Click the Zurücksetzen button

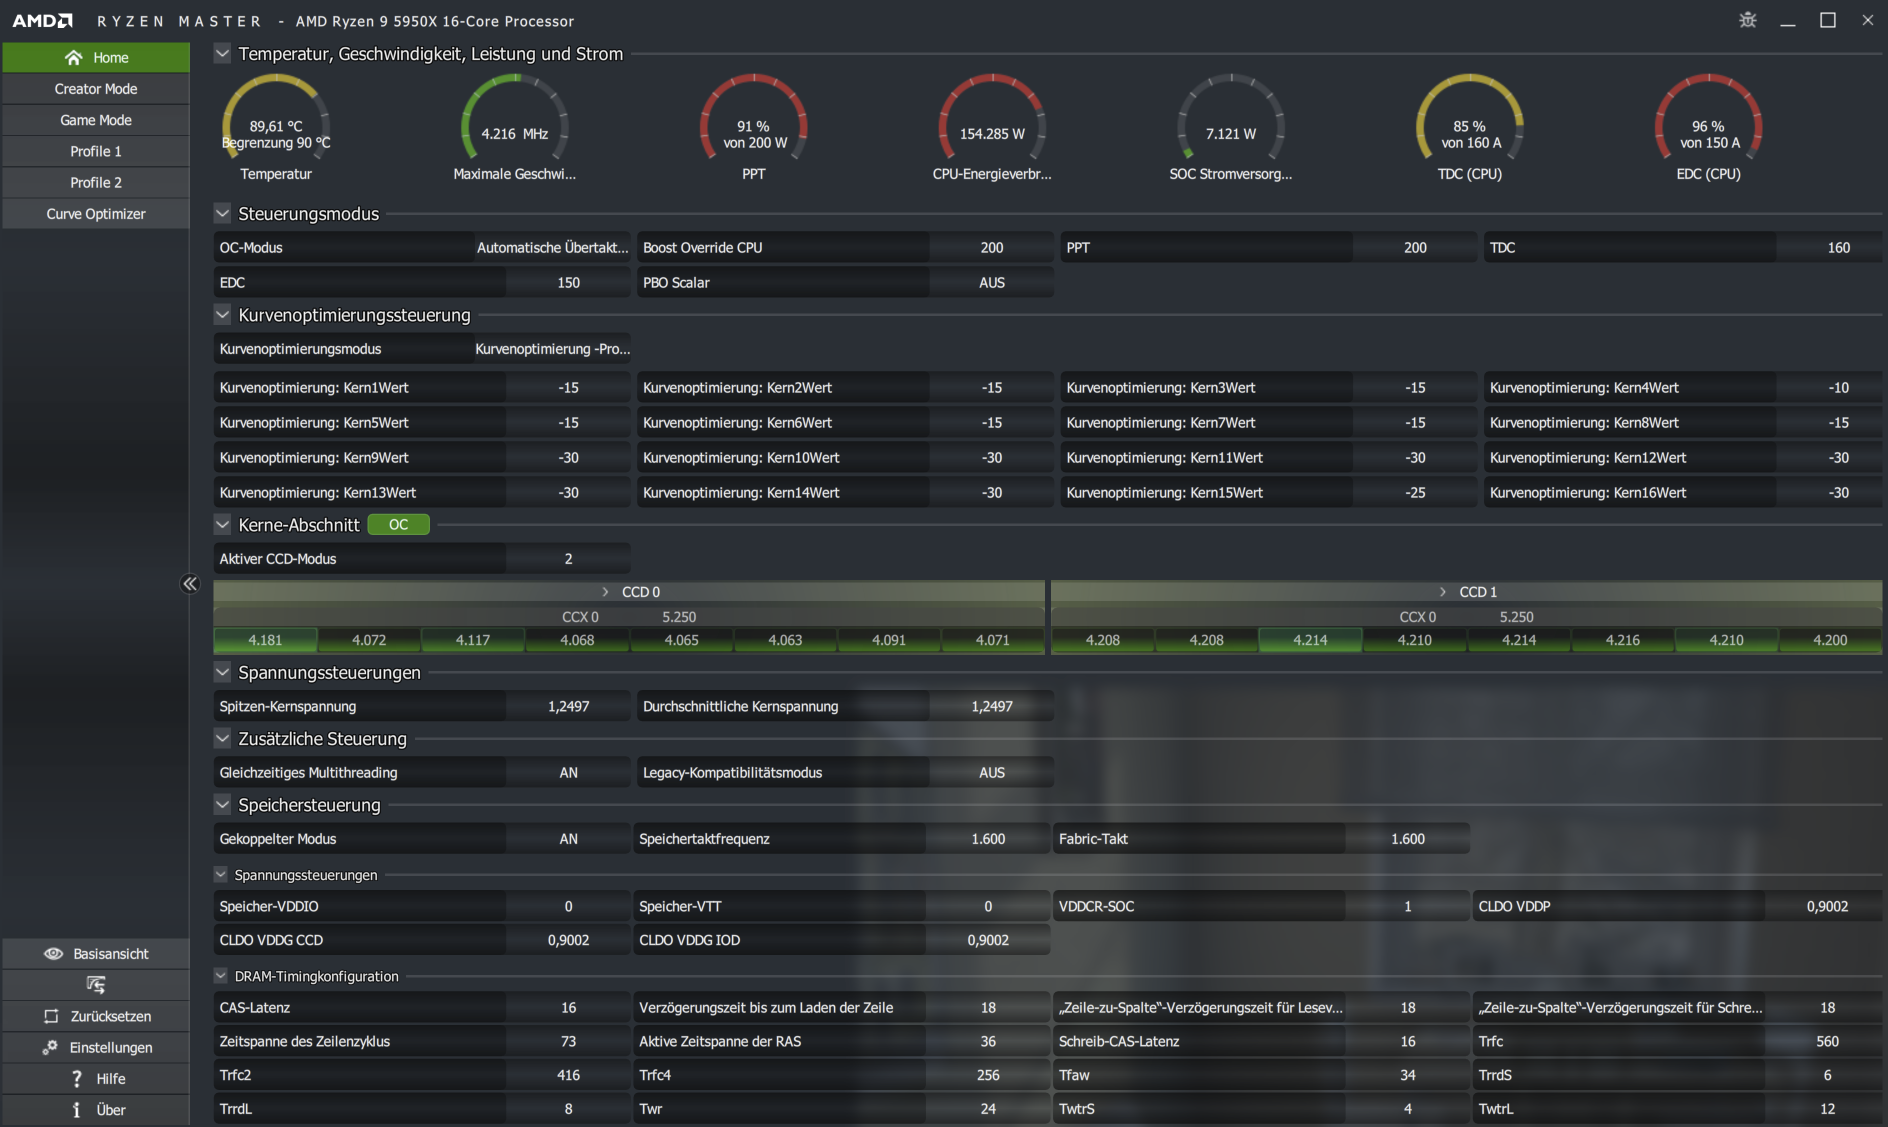(x=96, y=1016)
